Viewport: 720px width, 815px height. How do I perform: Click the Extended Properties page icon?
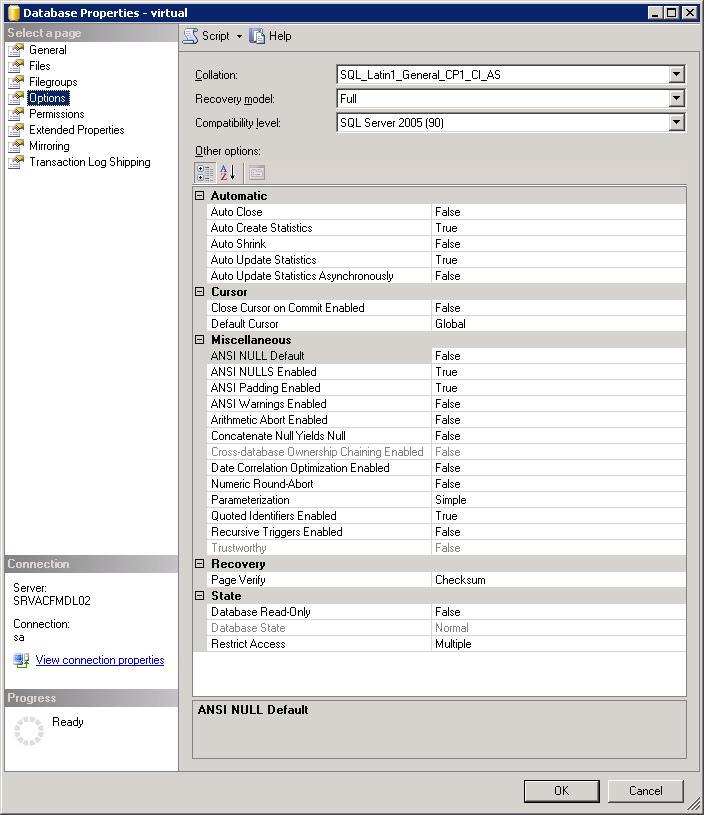(x=16, y=130)
